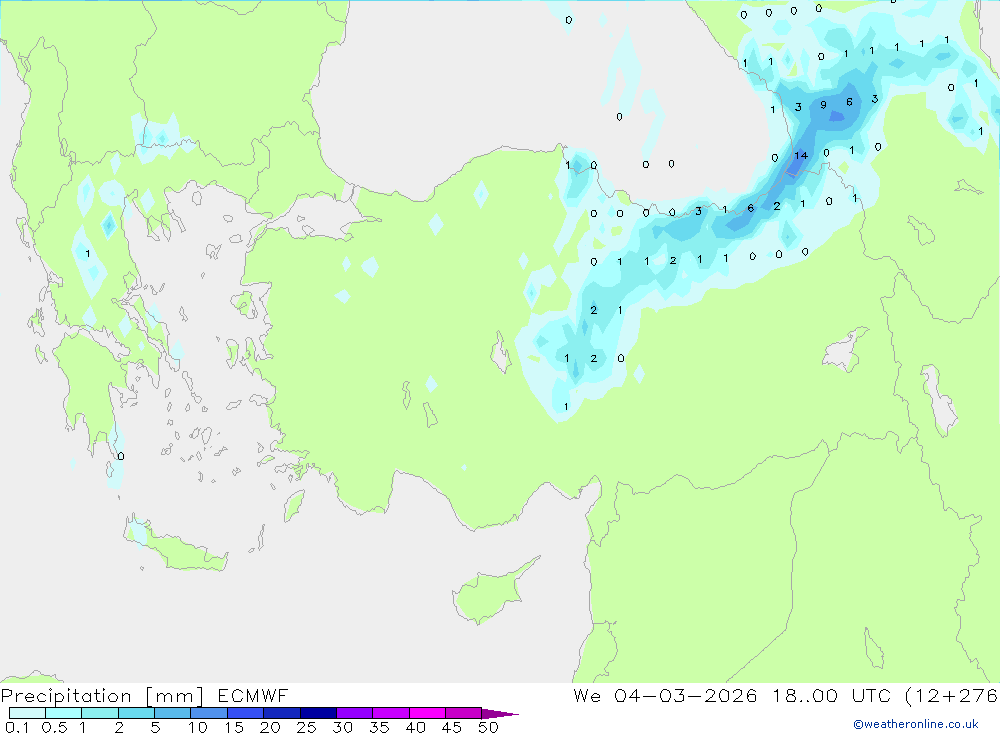Click the 10–15 mm legend color swatch
The image size is (1000, 733).
tap(209, 713)
